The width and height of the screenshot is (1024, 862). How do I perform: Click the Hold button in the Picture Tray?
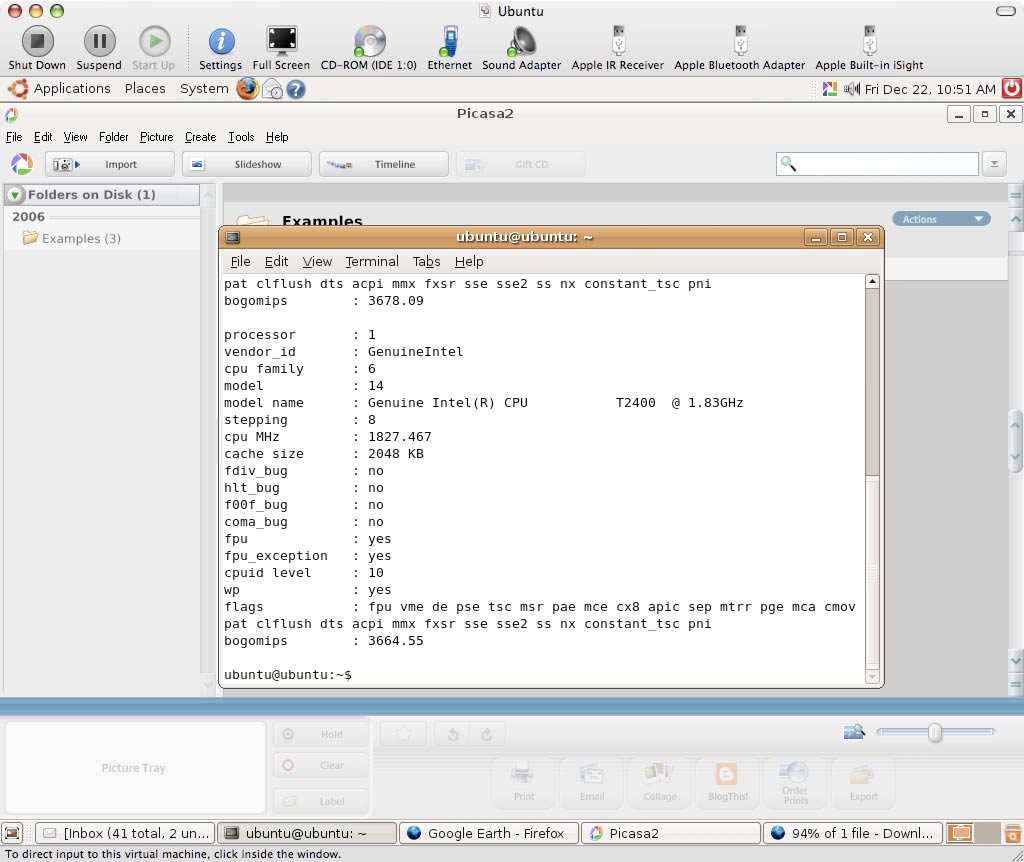[321, 734]
